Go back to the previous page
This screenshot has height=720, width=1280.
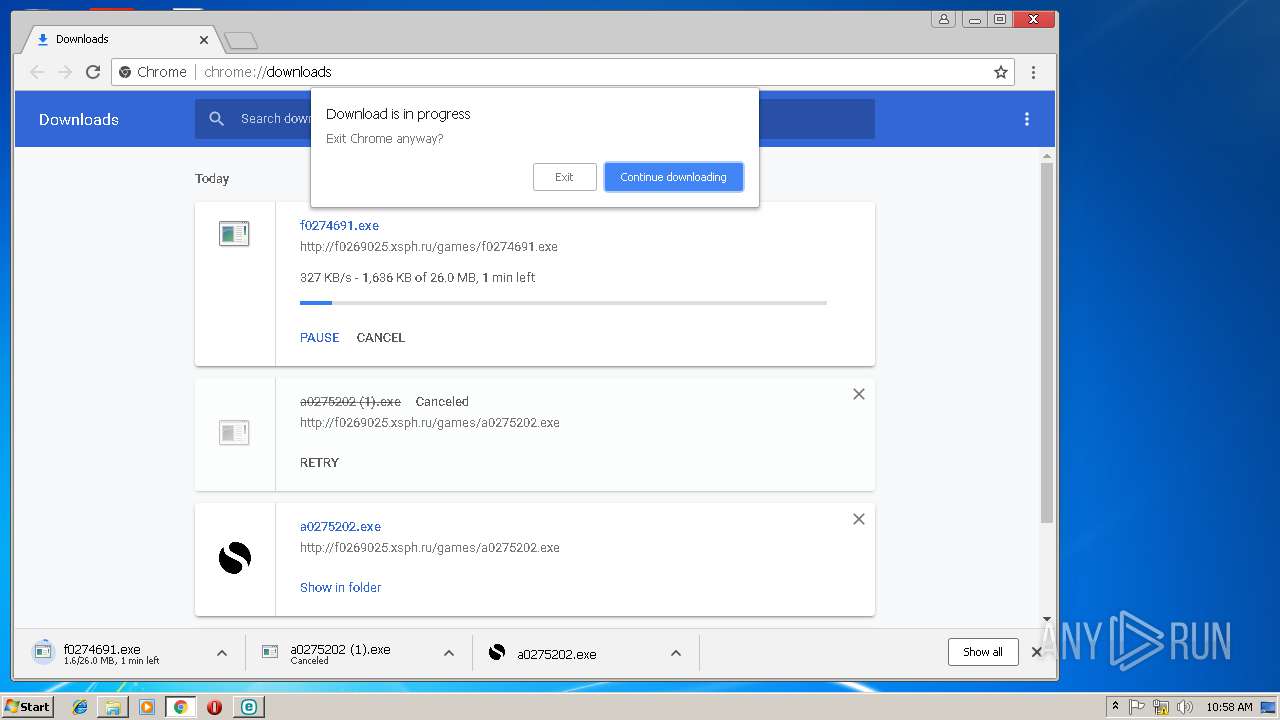tap(37, 72)
